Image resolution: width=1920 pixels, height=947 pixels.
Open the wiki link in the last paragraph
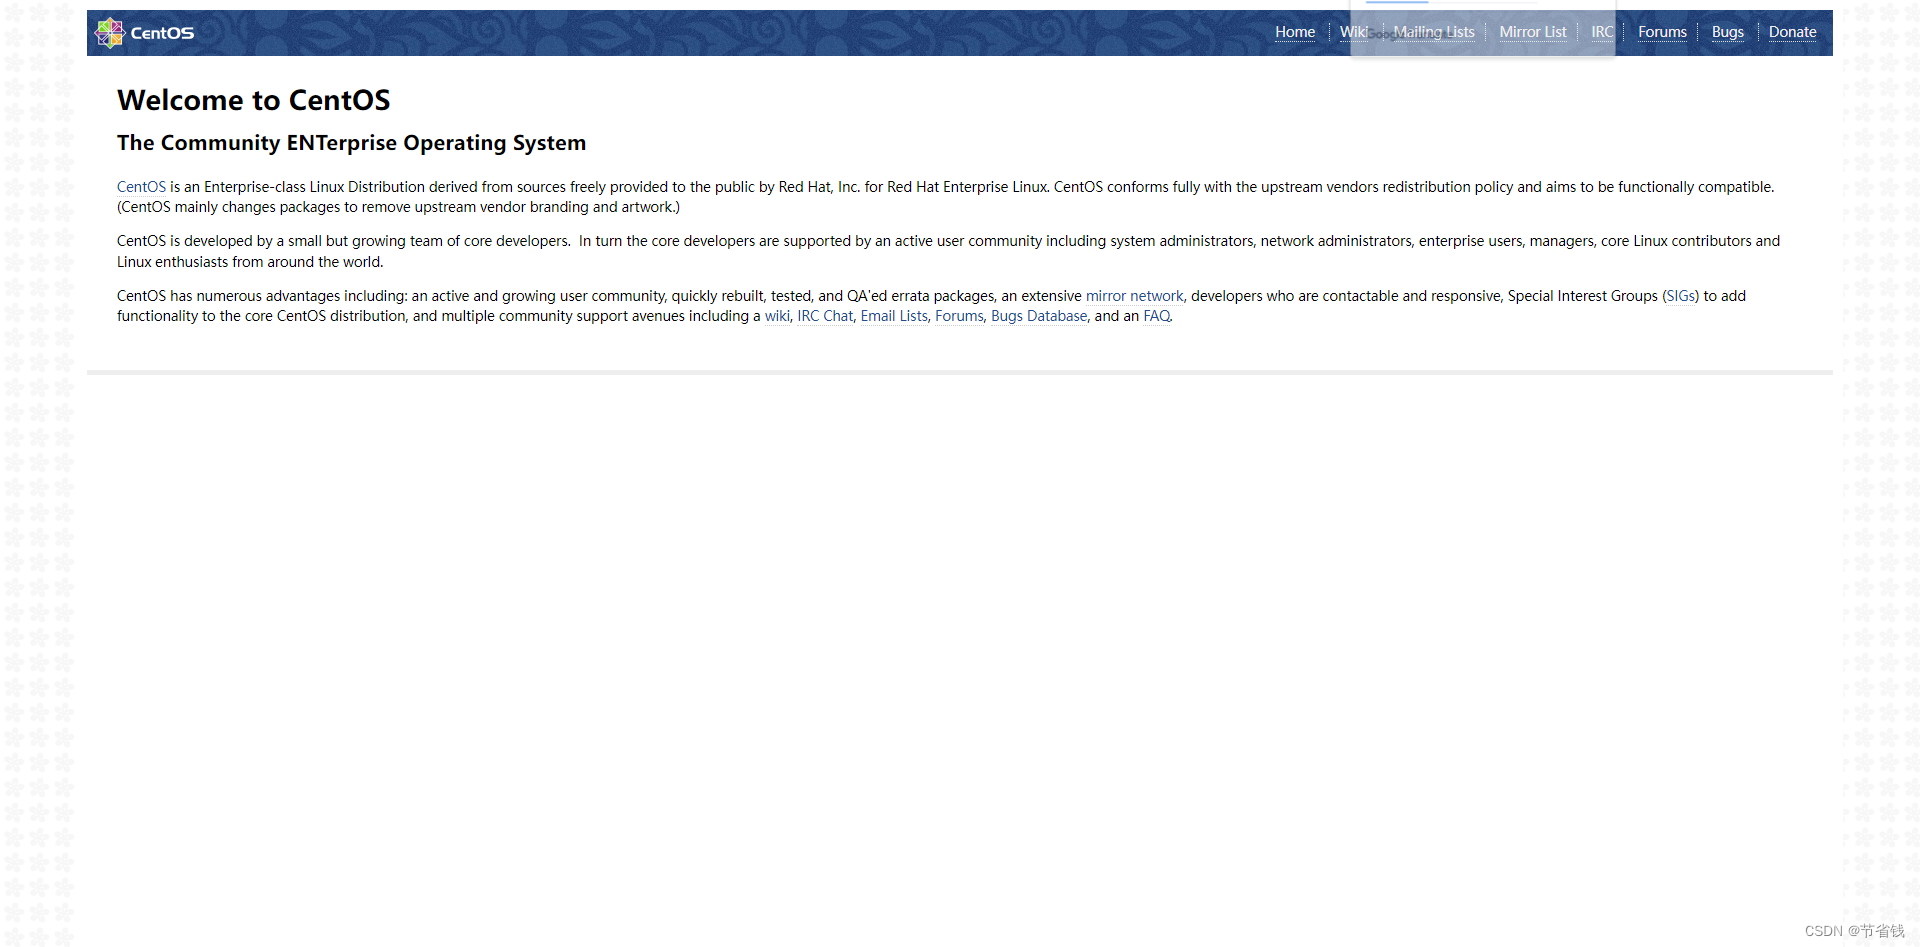pyautogui.click(x=777, y=316)
